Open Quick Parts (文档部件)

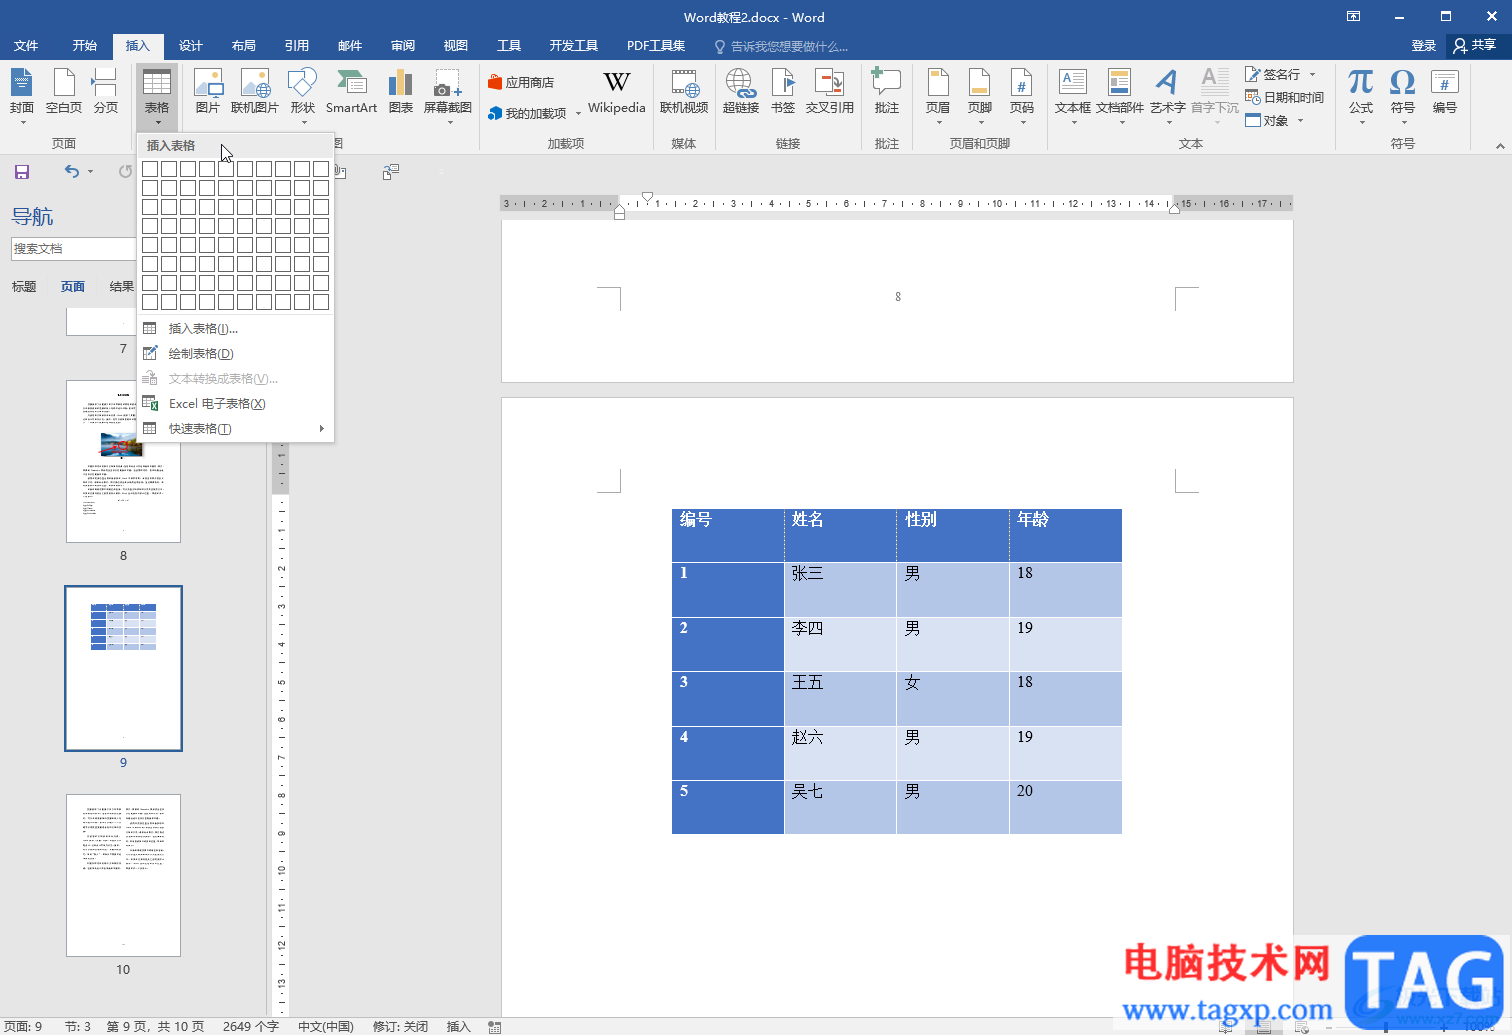tap(1120, 95)
